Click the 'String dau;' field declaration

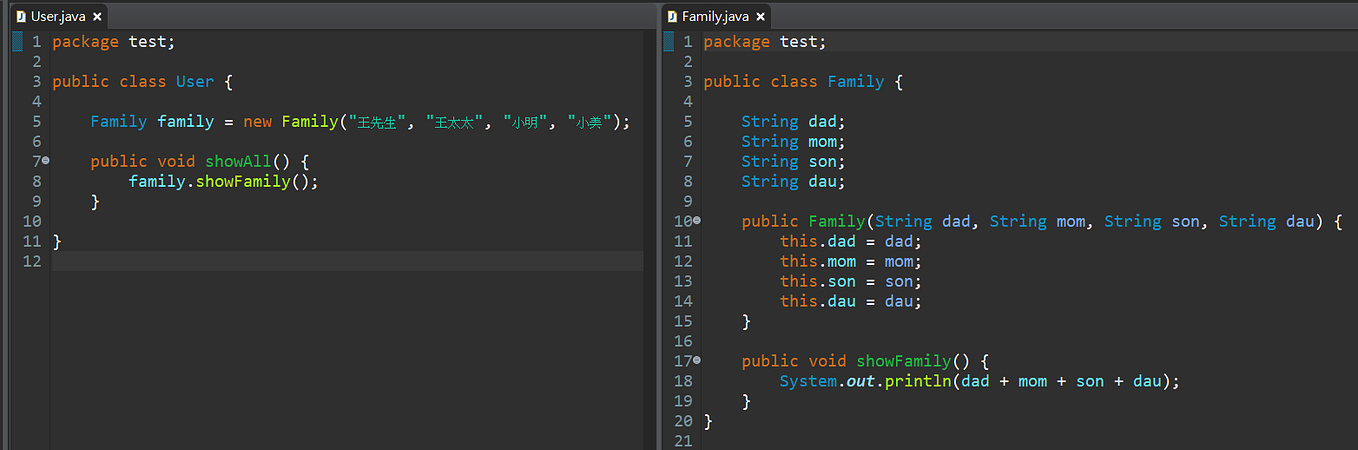tap(794, 182)
